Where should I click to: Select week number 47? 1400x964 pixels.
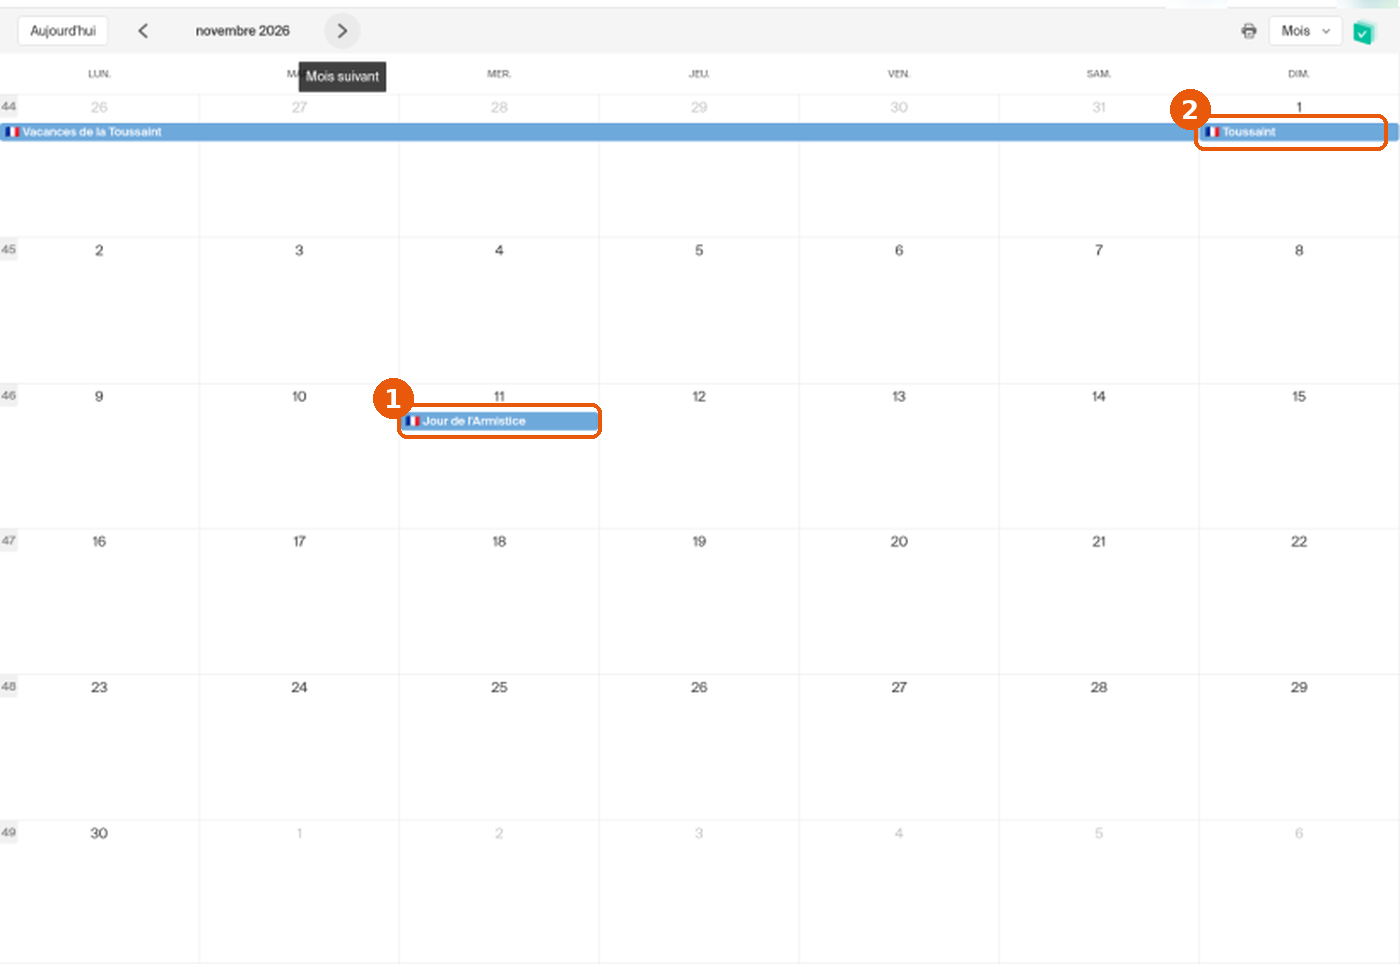pyautogui.click(x=8, y=541)
